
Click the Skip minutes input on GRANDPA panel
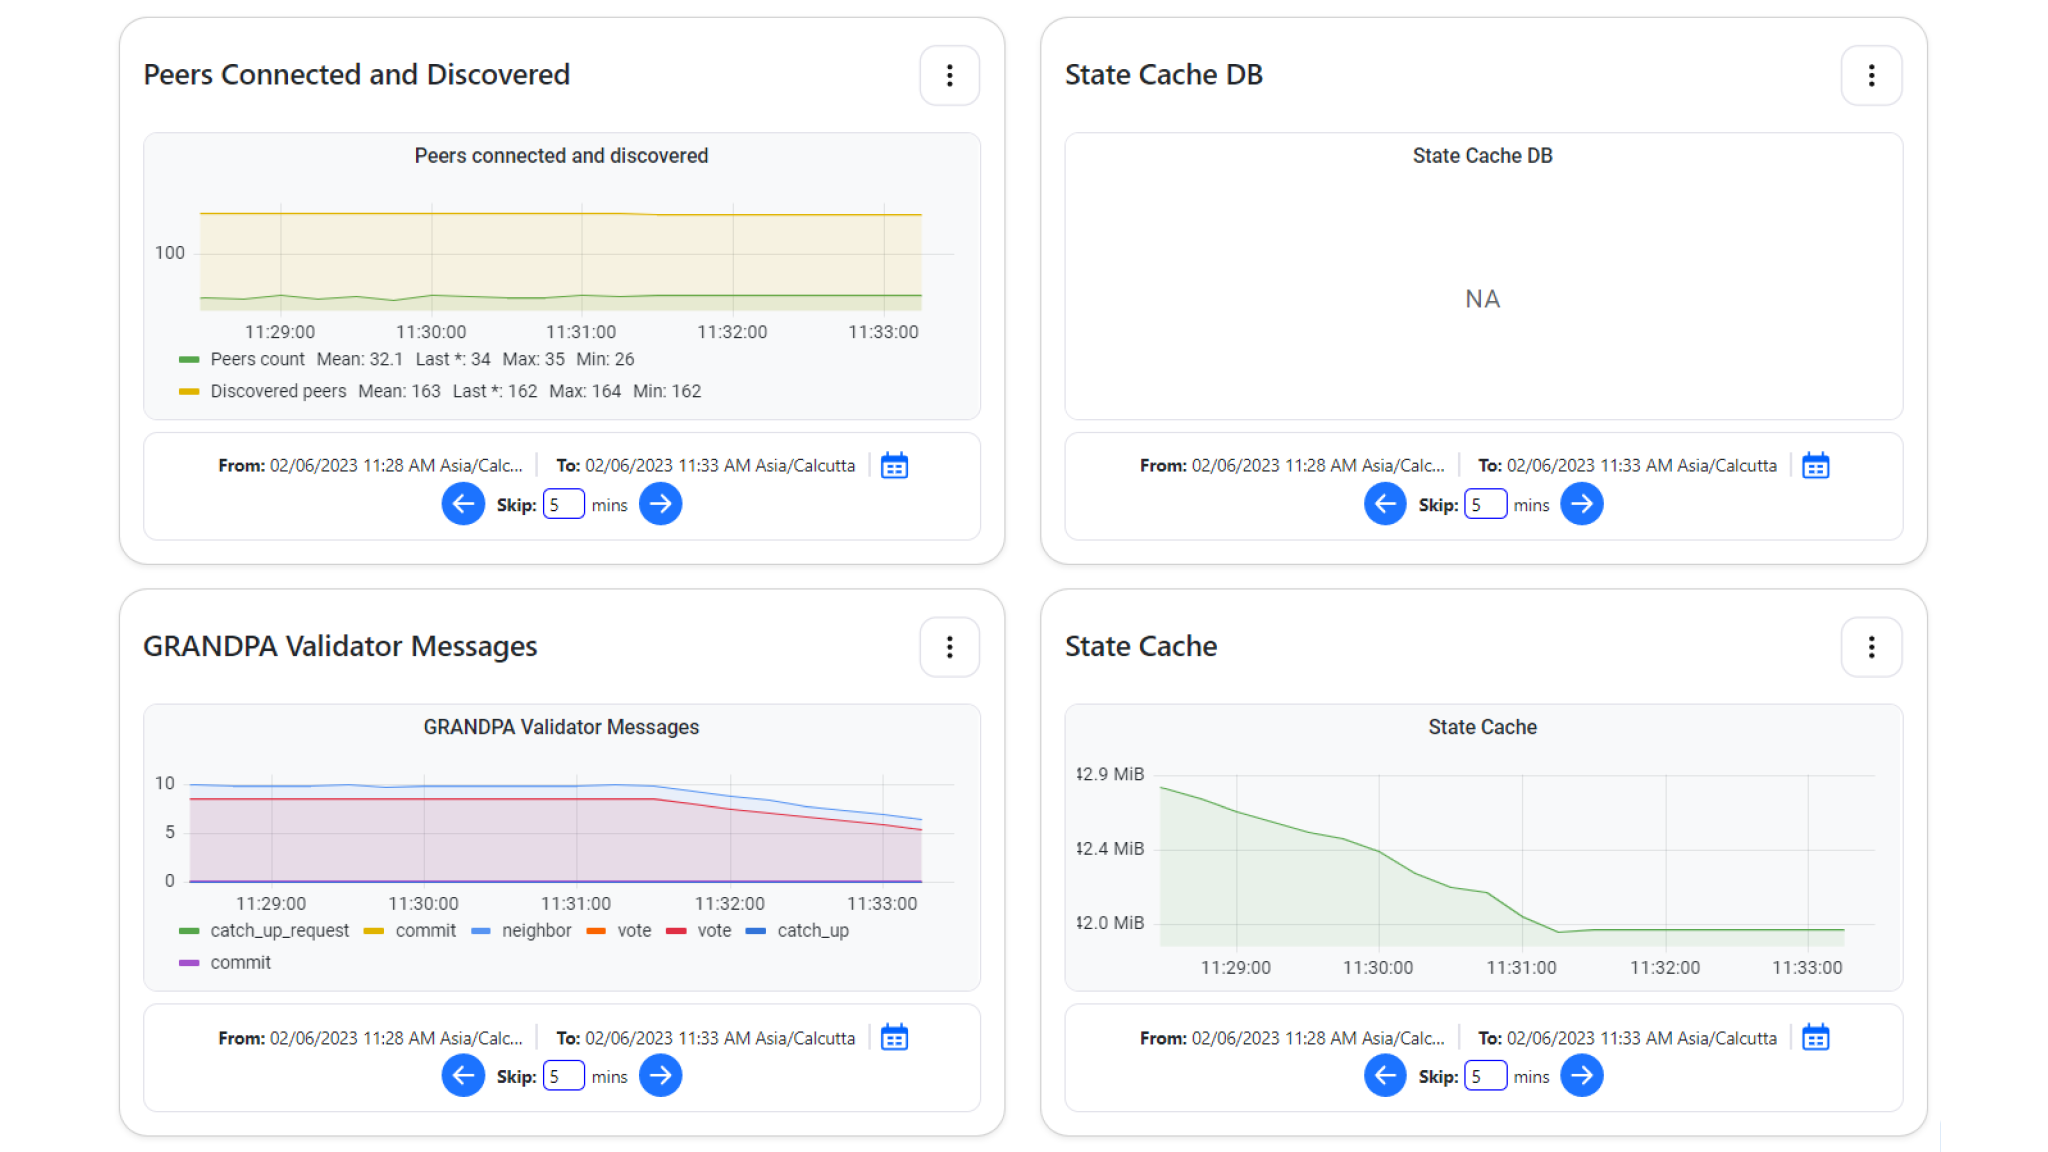tap(563, 1075)
